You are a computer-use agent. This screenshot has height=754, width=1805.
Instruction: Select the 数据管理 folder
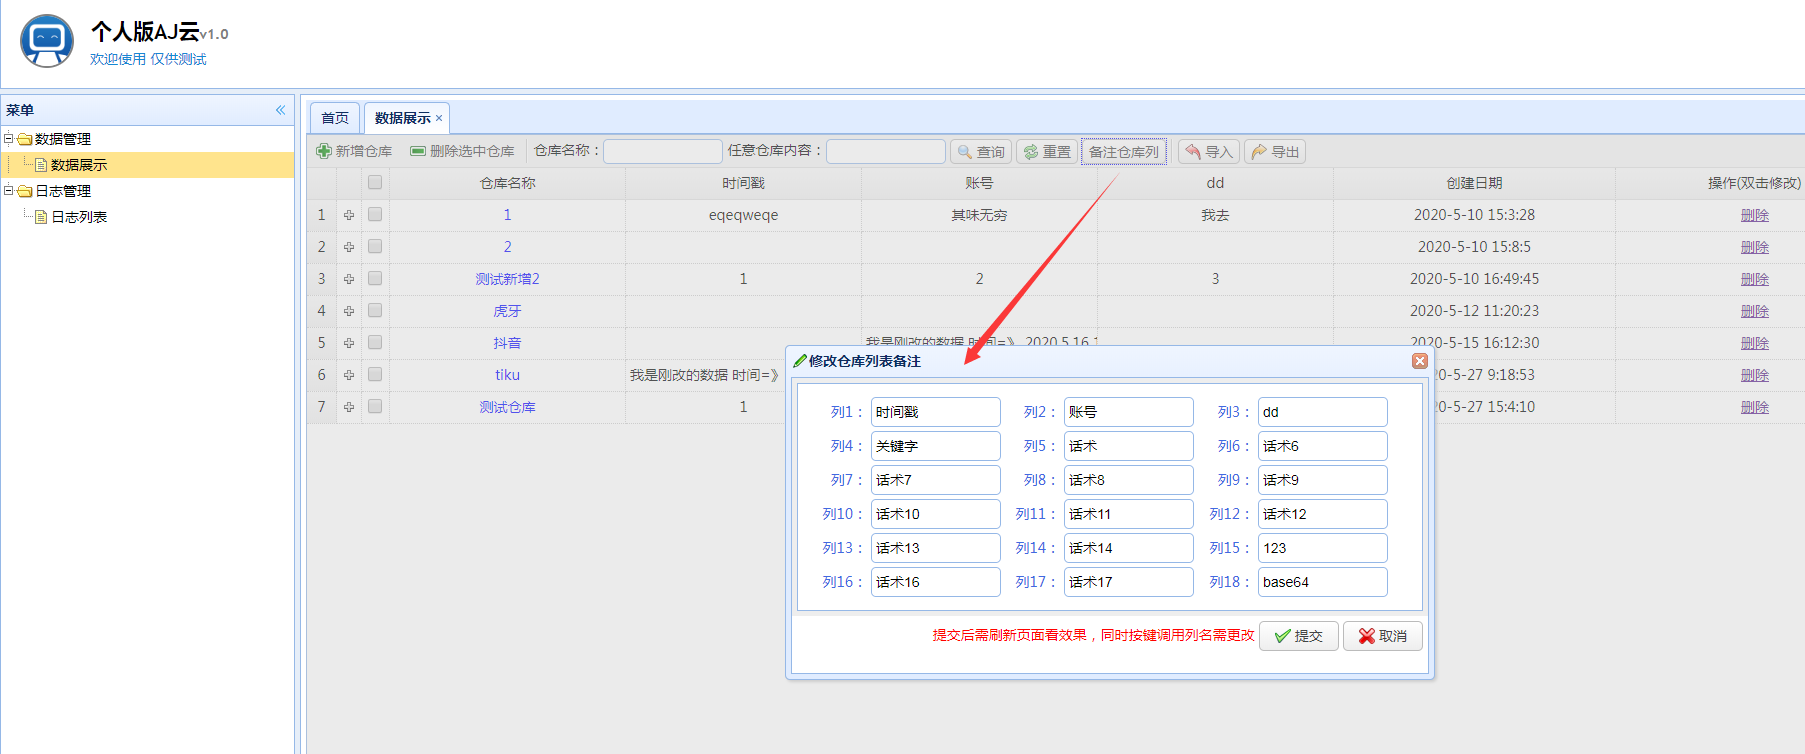click(63, 139)
